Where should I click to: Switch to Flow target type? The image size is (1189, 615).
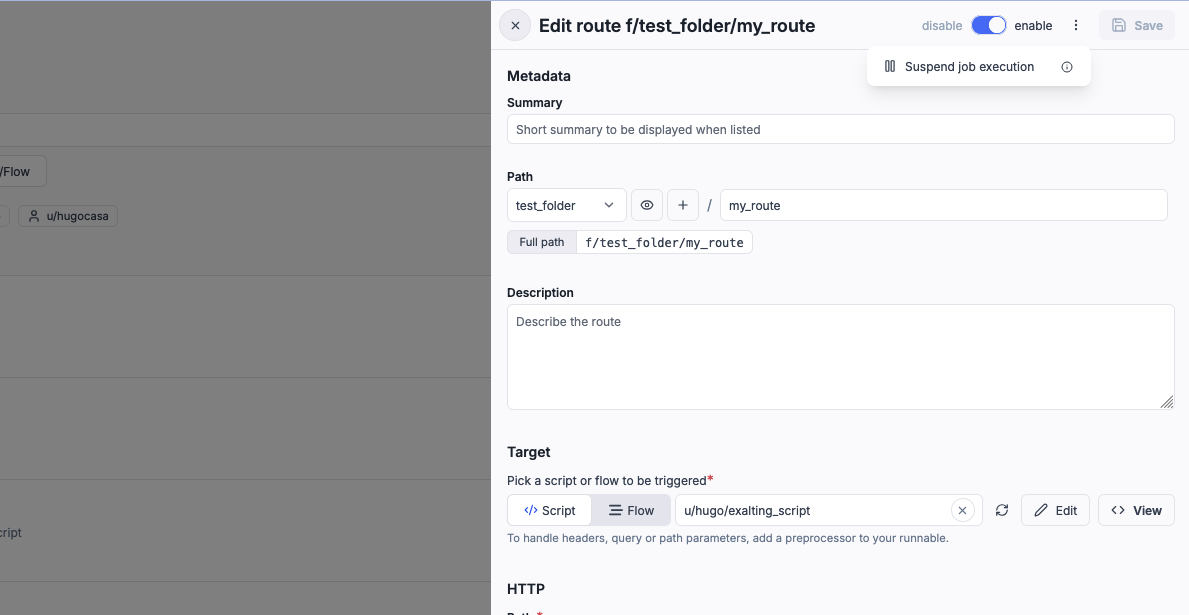pos(631,510)
